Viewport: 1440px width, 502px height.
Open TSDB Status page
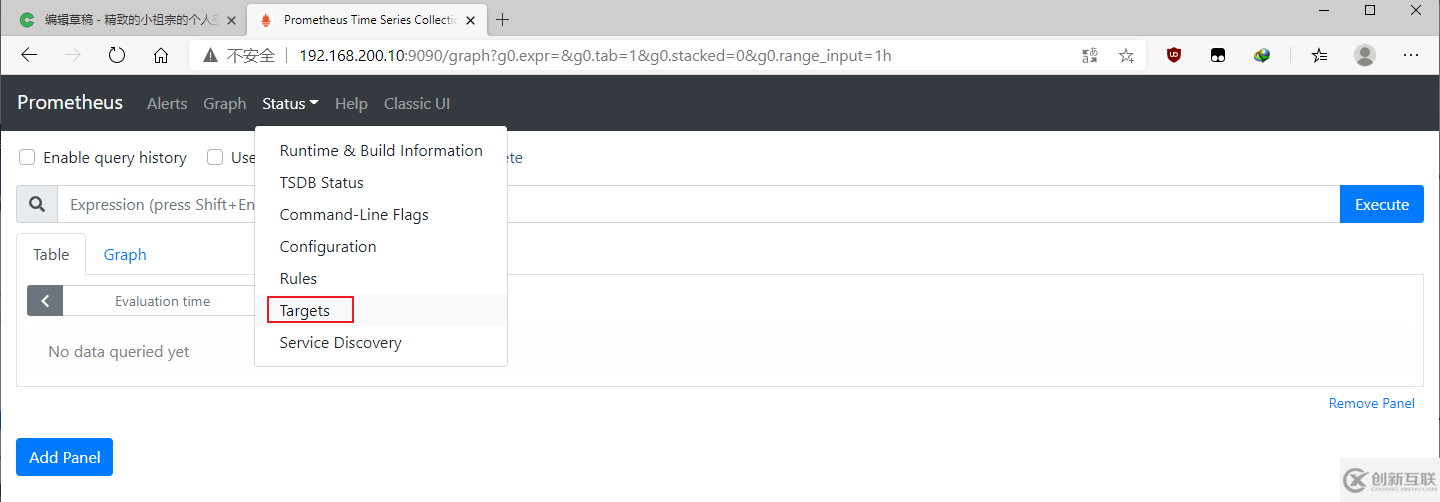click(381, 183)
